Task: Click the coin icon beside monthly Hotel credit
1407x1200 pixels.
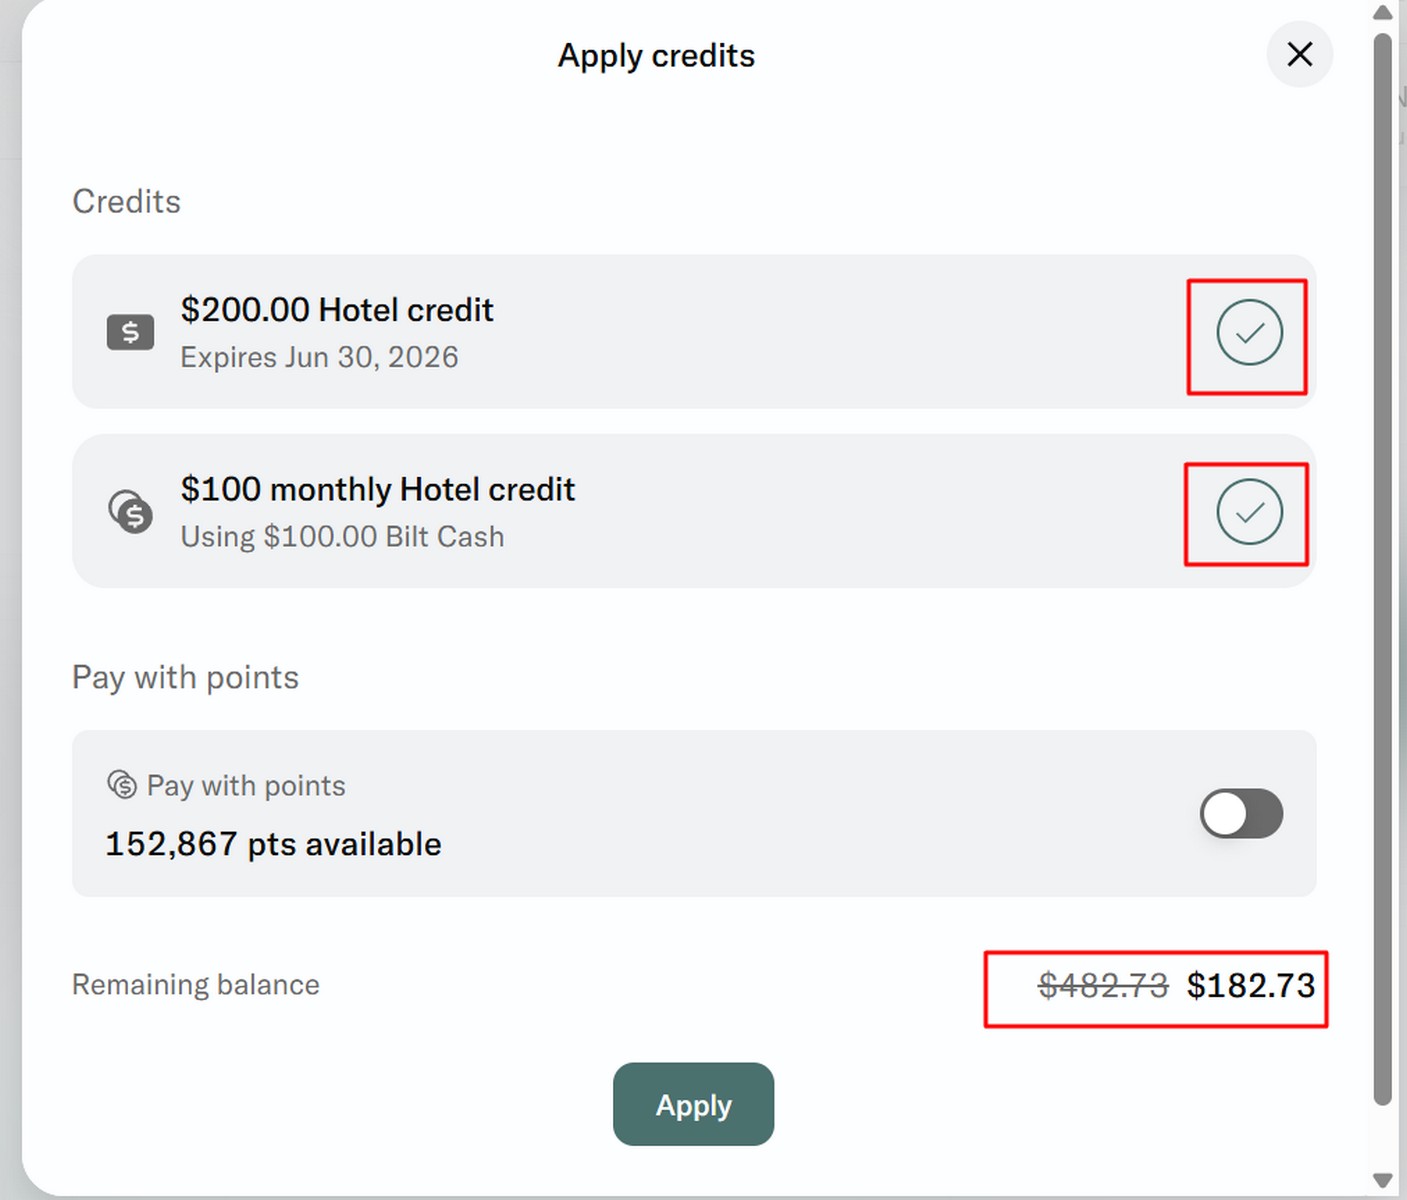Action: tap(131, 512)
